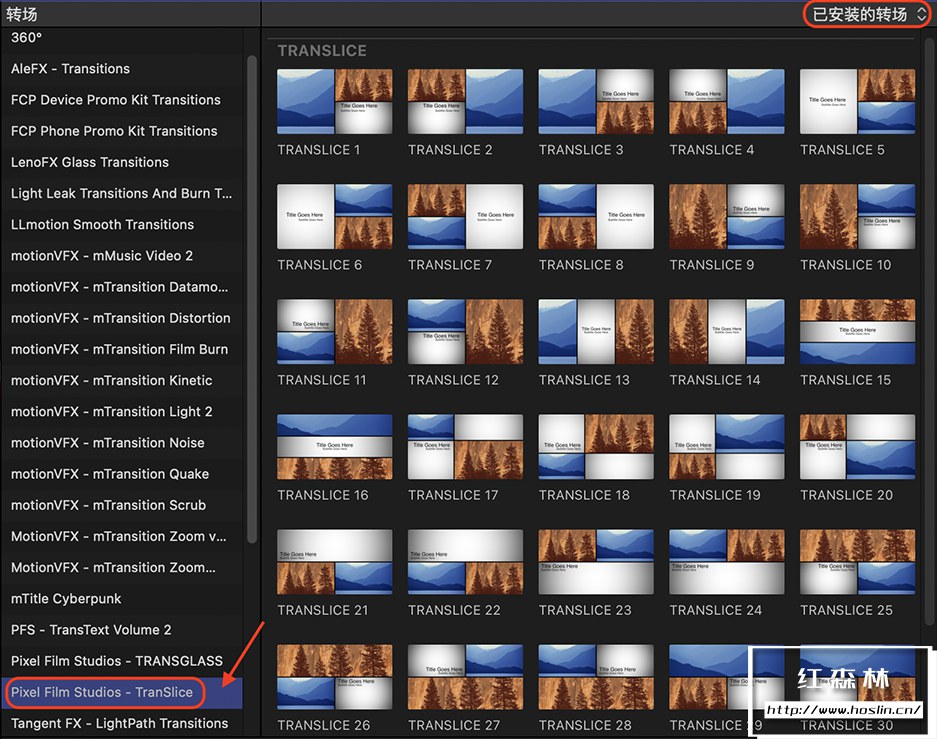Pick the TRANSLICE 4 thumbnail
937x739 pixels.
click(x=727, y=101)
